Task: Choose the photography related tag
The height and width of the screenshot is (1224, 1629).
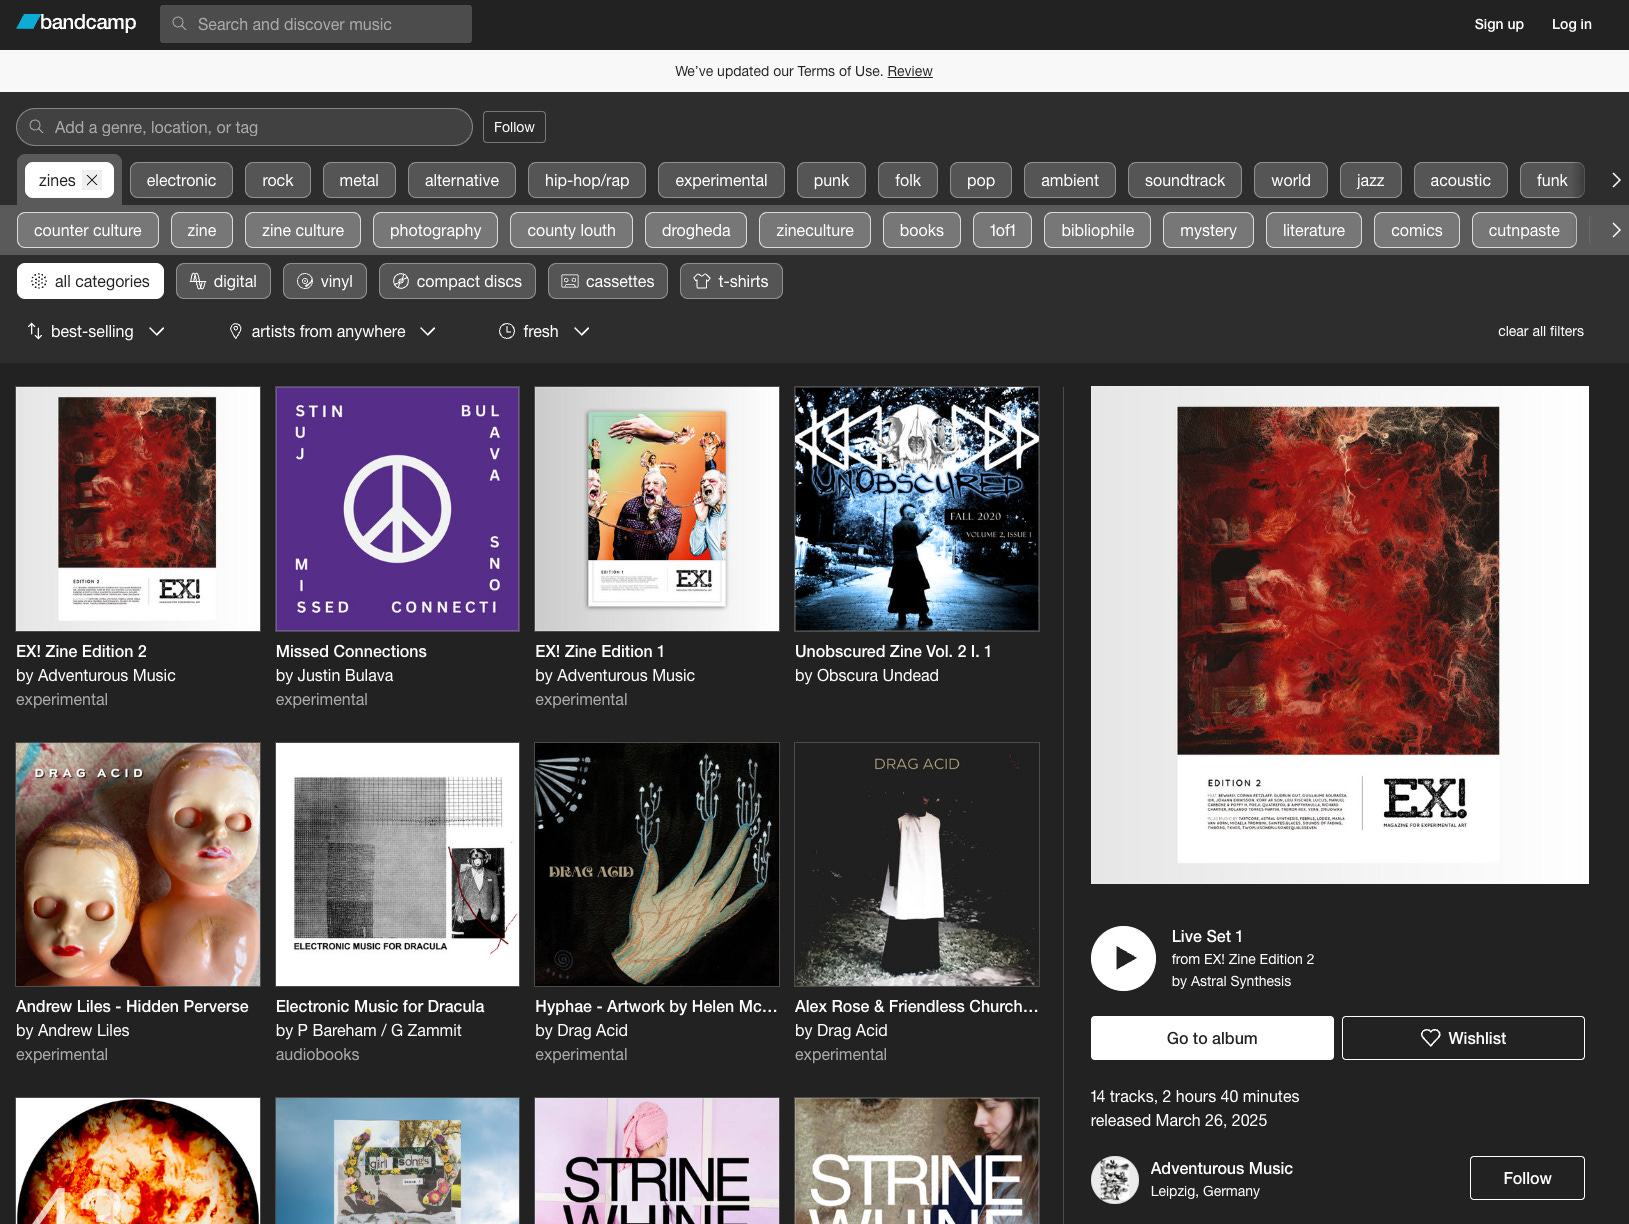Action: click(x=435, y=230)
